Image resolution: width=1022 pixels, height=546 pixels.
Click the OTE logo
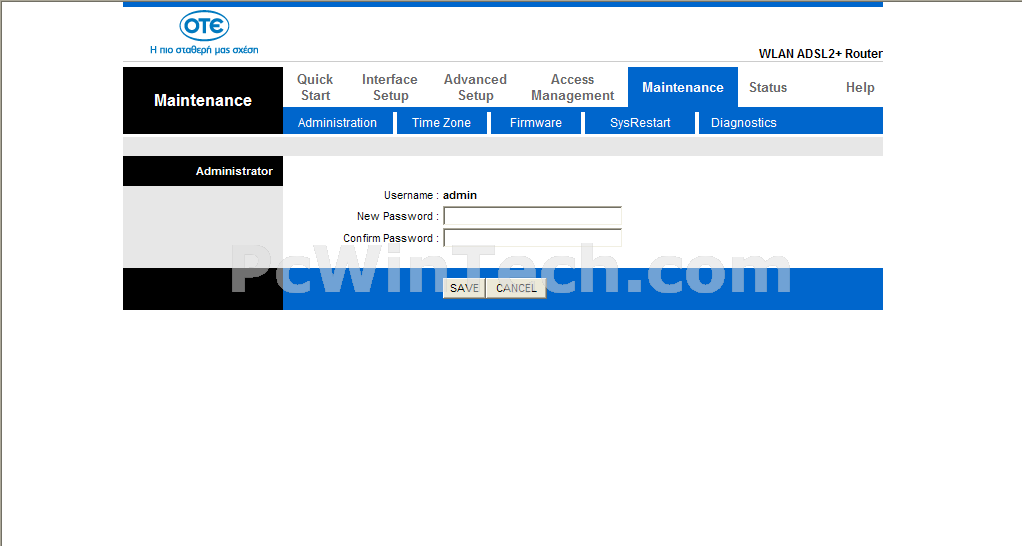click(204, 27)
